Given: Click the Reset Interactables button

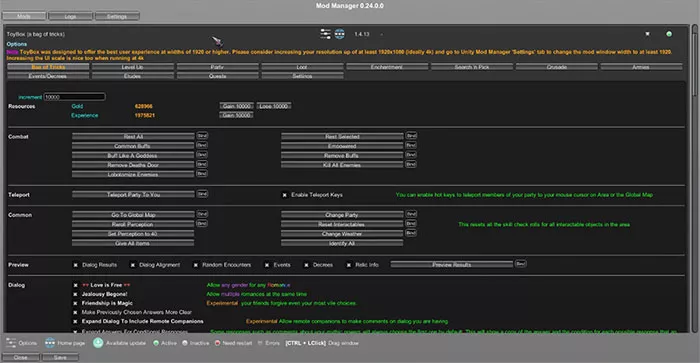Looking at the screenshot, I should tap(342, 224).
